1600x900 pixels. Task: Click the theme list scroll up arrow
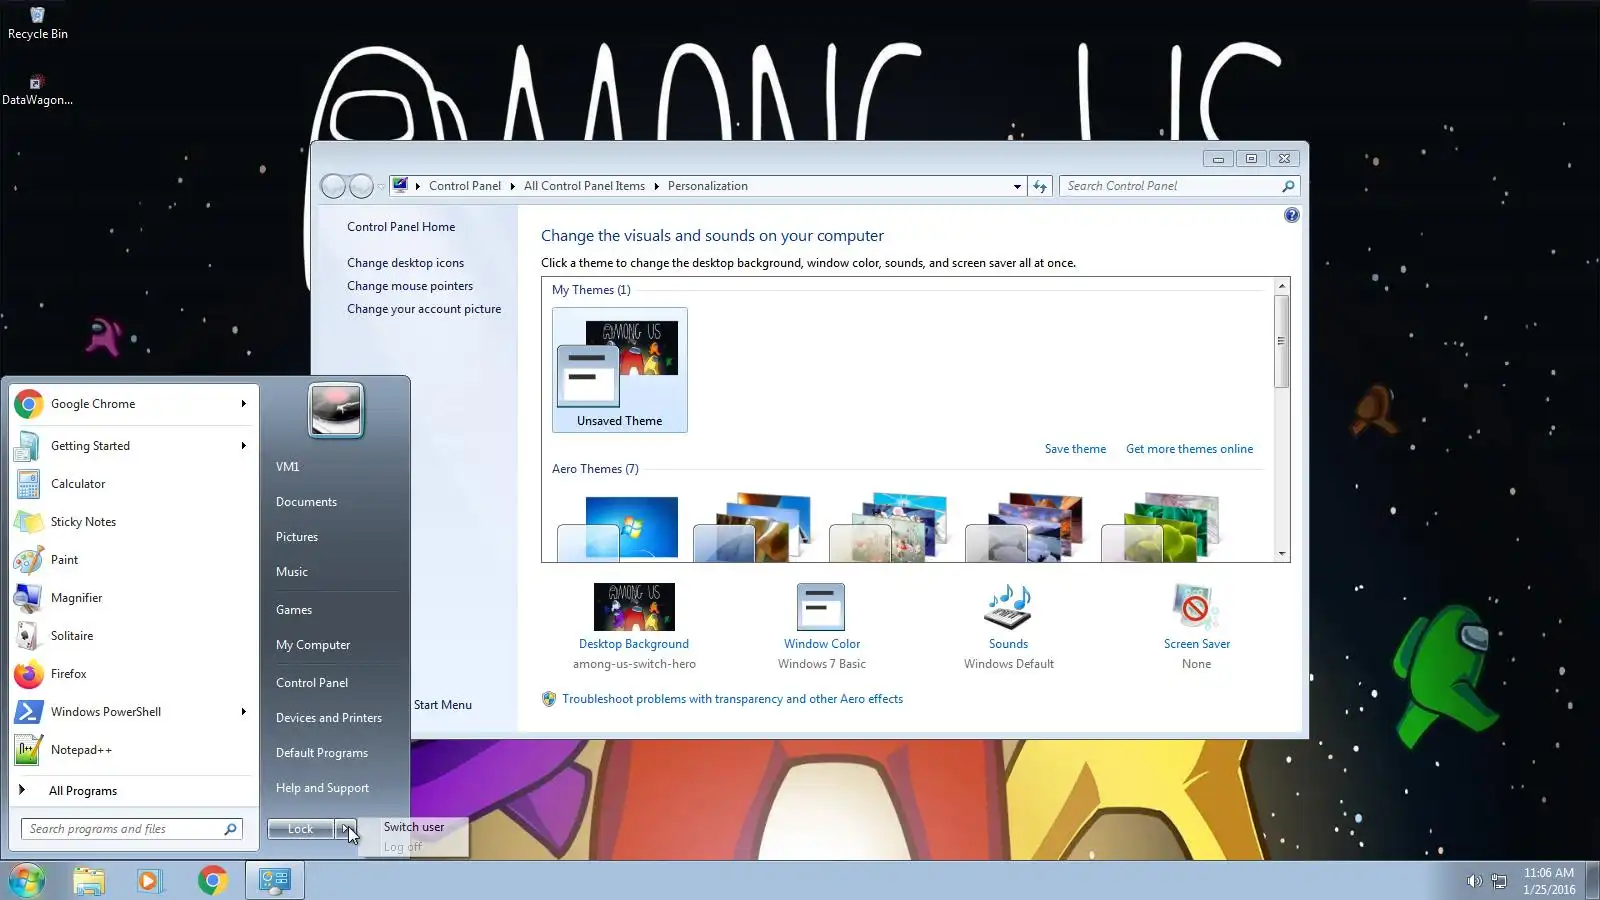(x=1282, y=286)
